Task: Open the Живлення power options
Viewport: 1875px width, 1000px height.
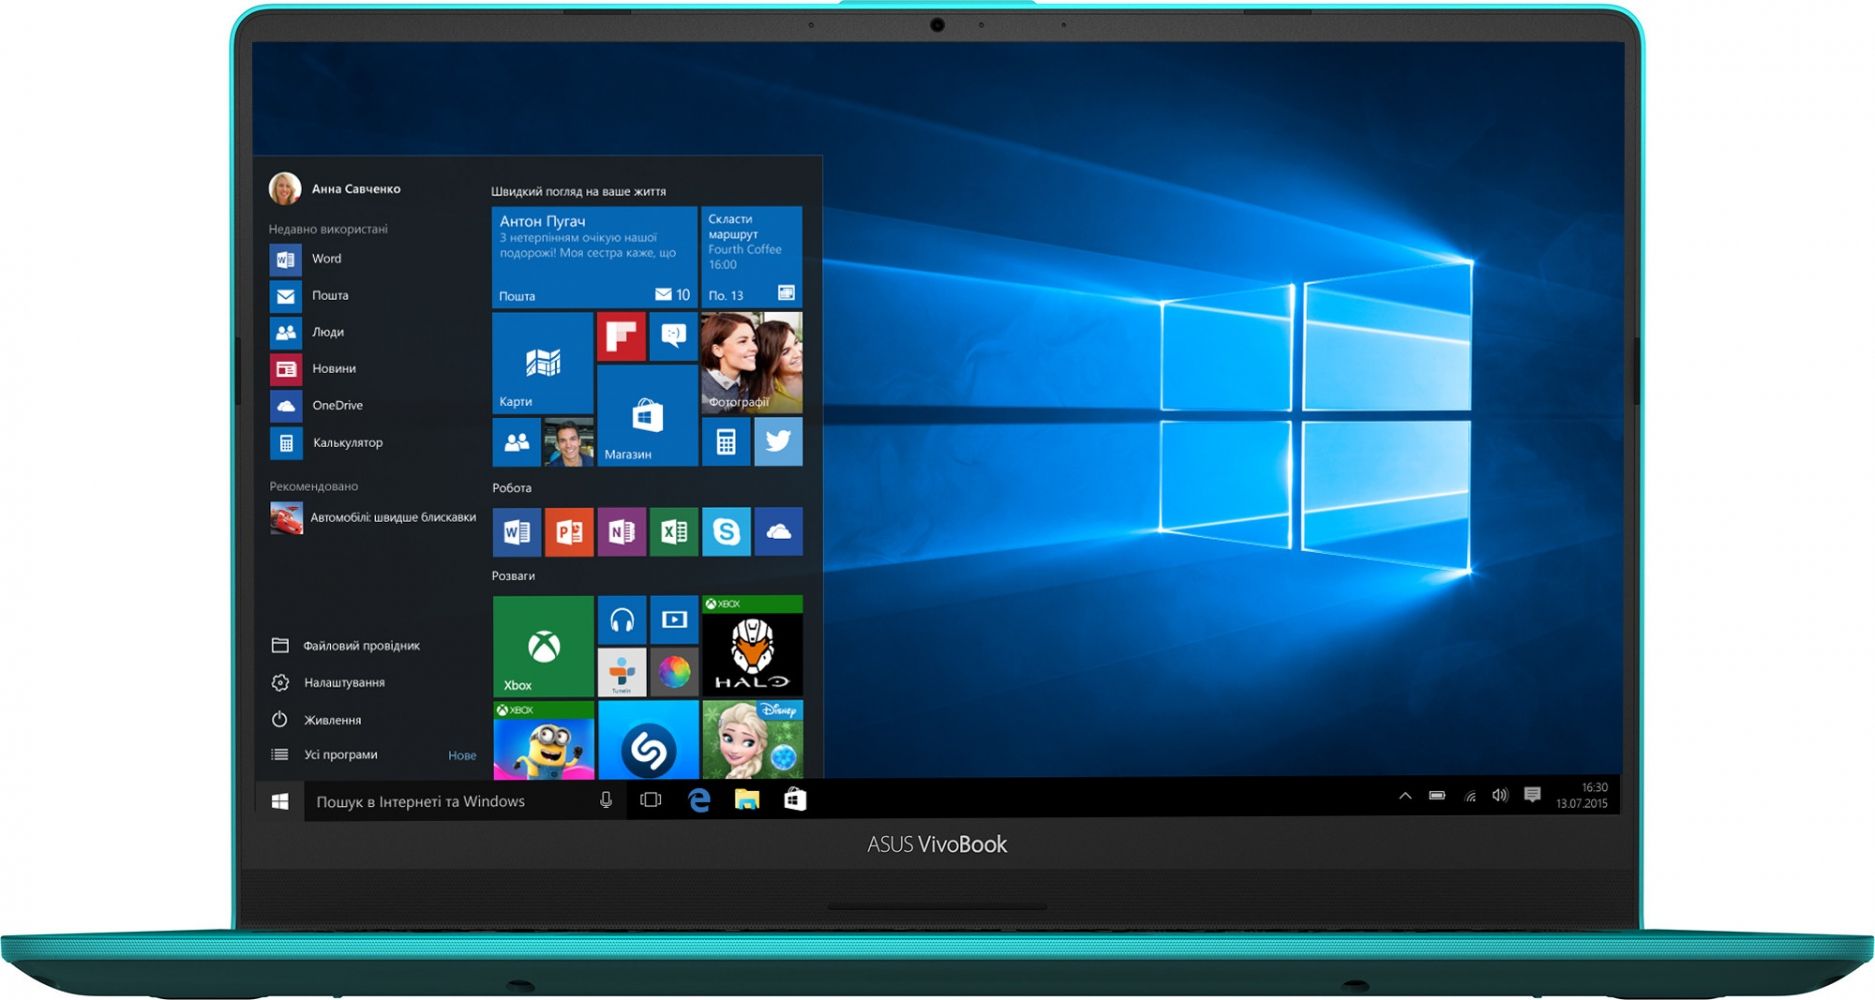Action: pyautogui.click(x=332, y=720)
